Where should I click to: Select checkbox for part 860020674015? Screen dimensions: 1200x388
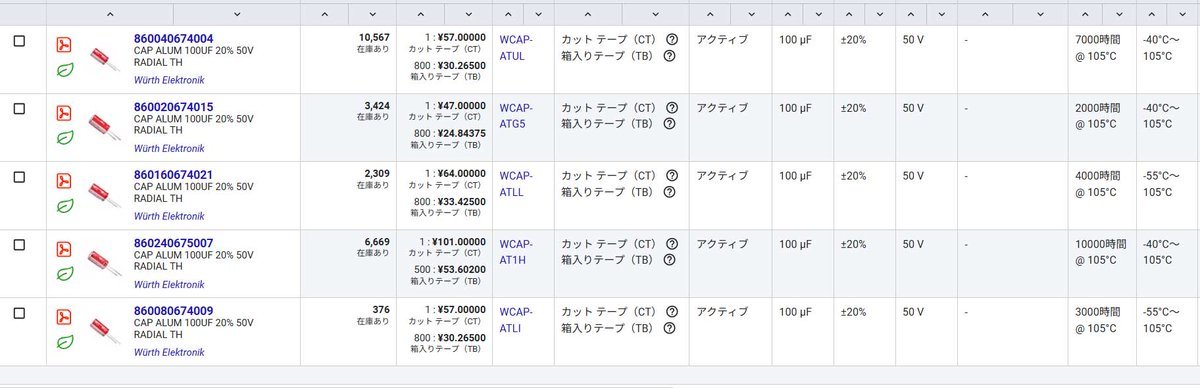pos(19,109)
